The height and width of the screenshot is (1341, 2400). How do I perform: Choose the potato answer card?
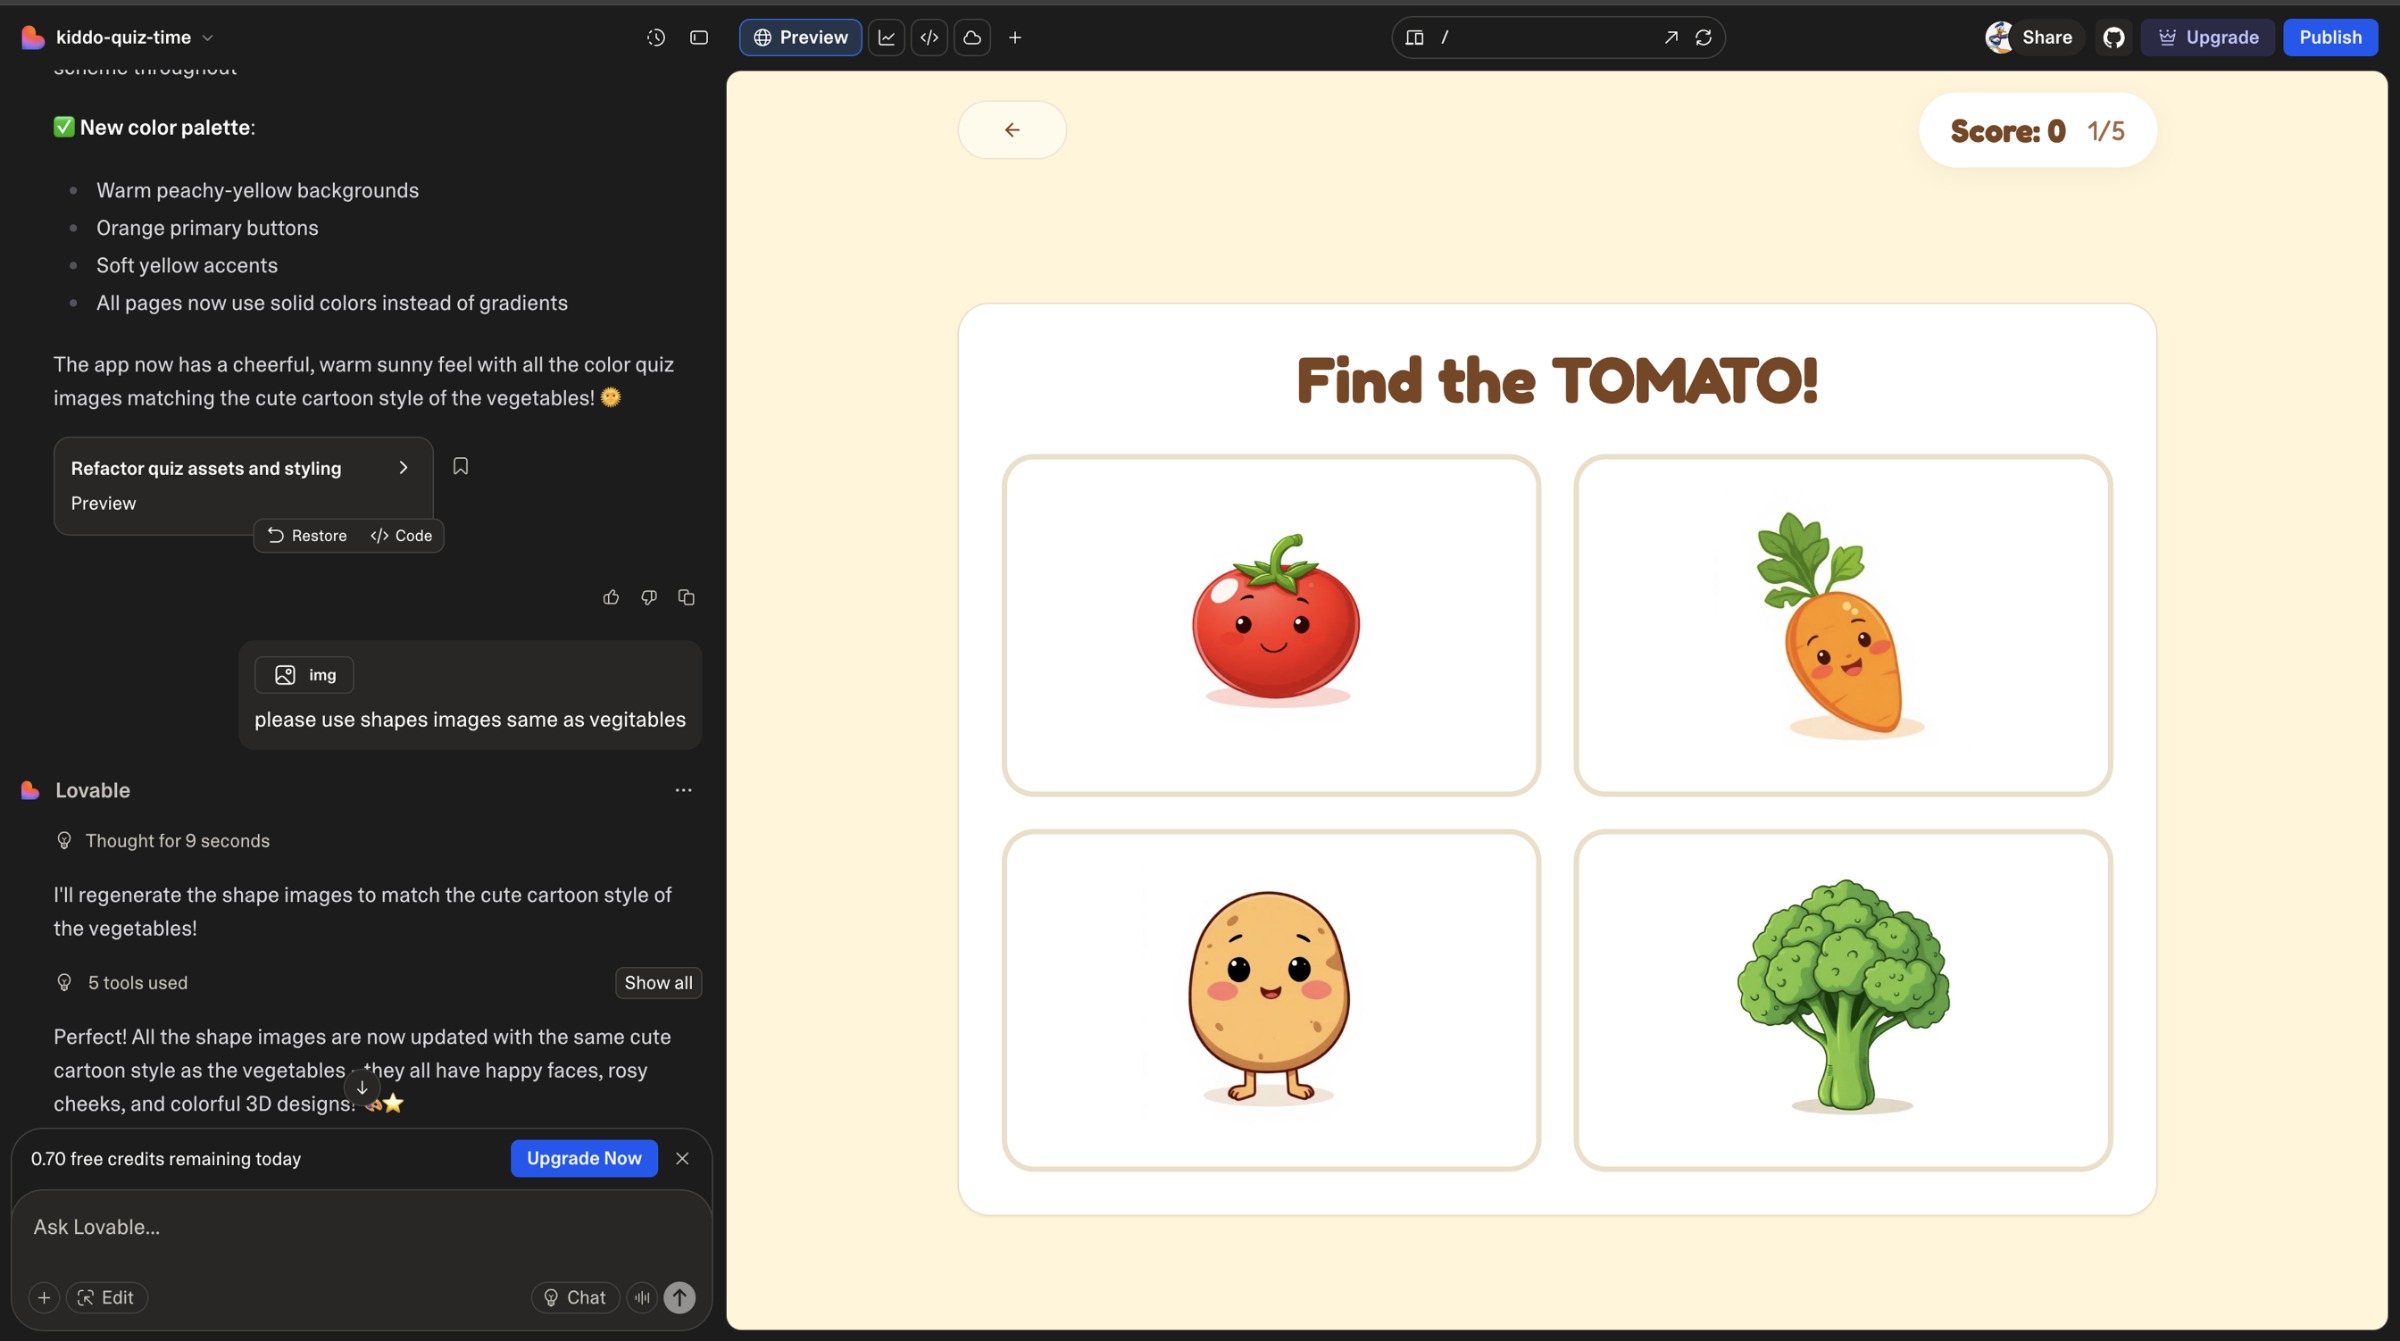(x=1271, y=999)
